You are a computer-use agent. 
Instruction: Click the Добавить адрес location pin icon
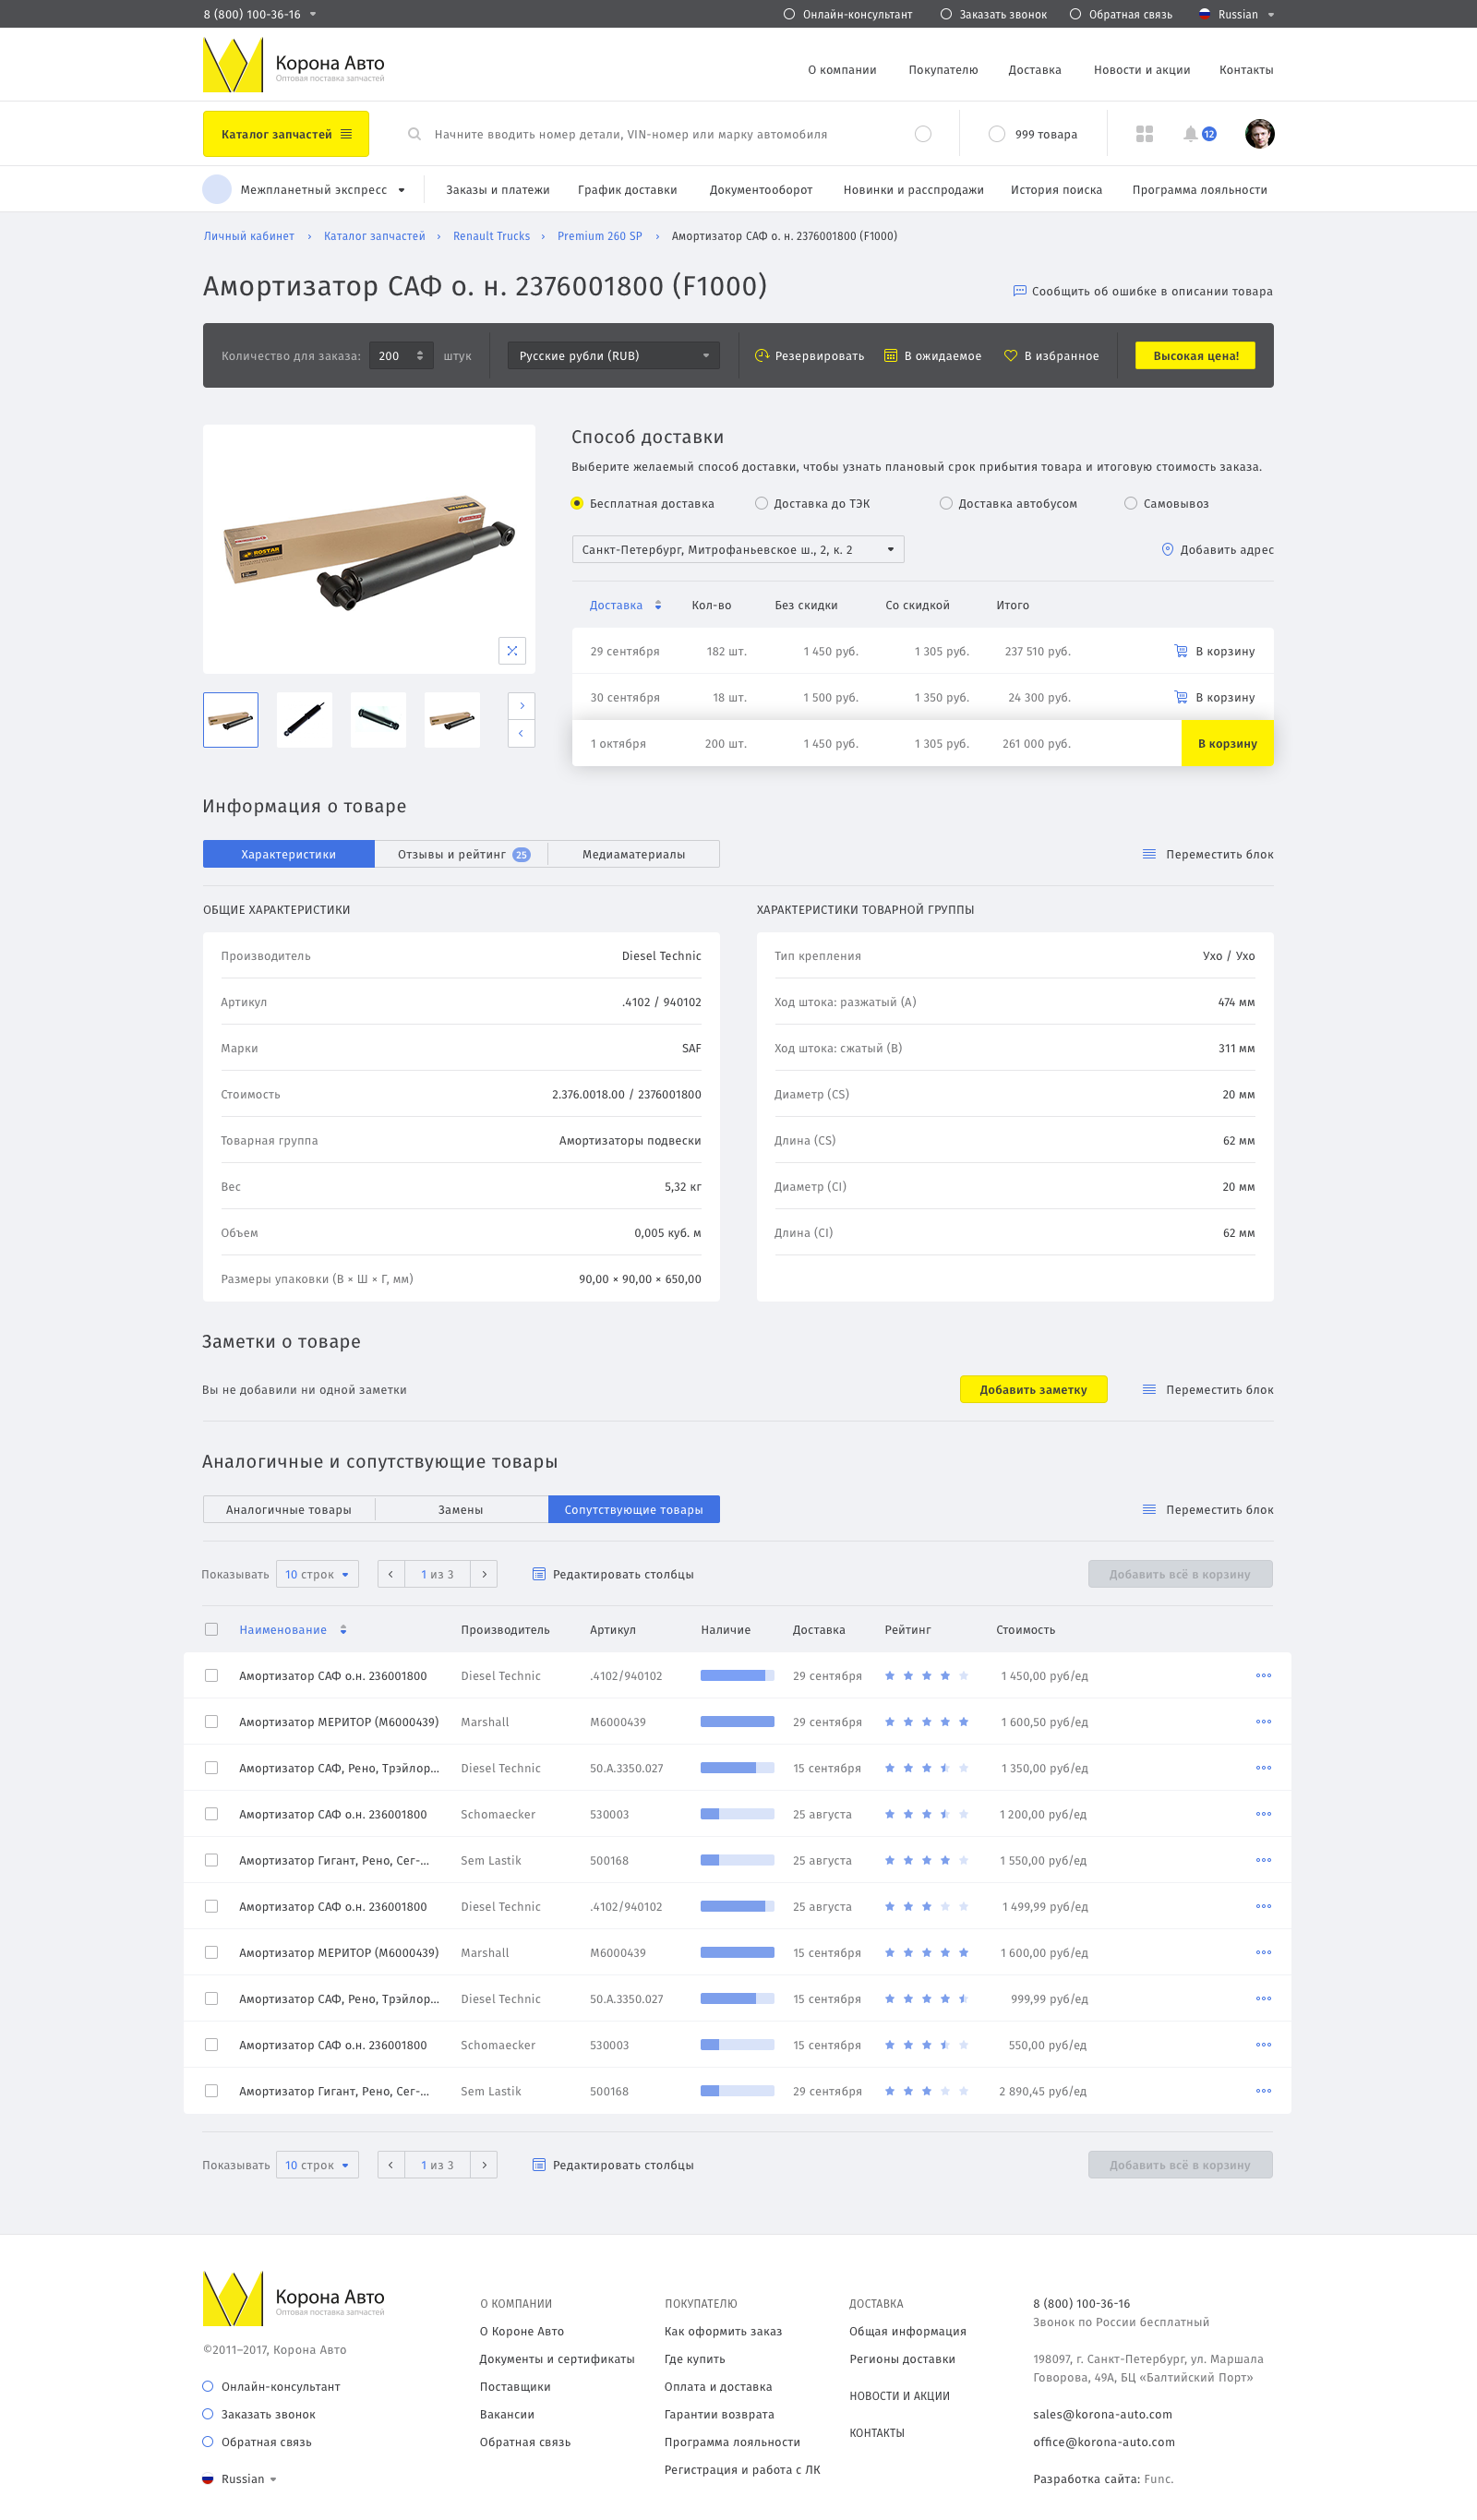pyautogui.click(x=1167, y=550)
